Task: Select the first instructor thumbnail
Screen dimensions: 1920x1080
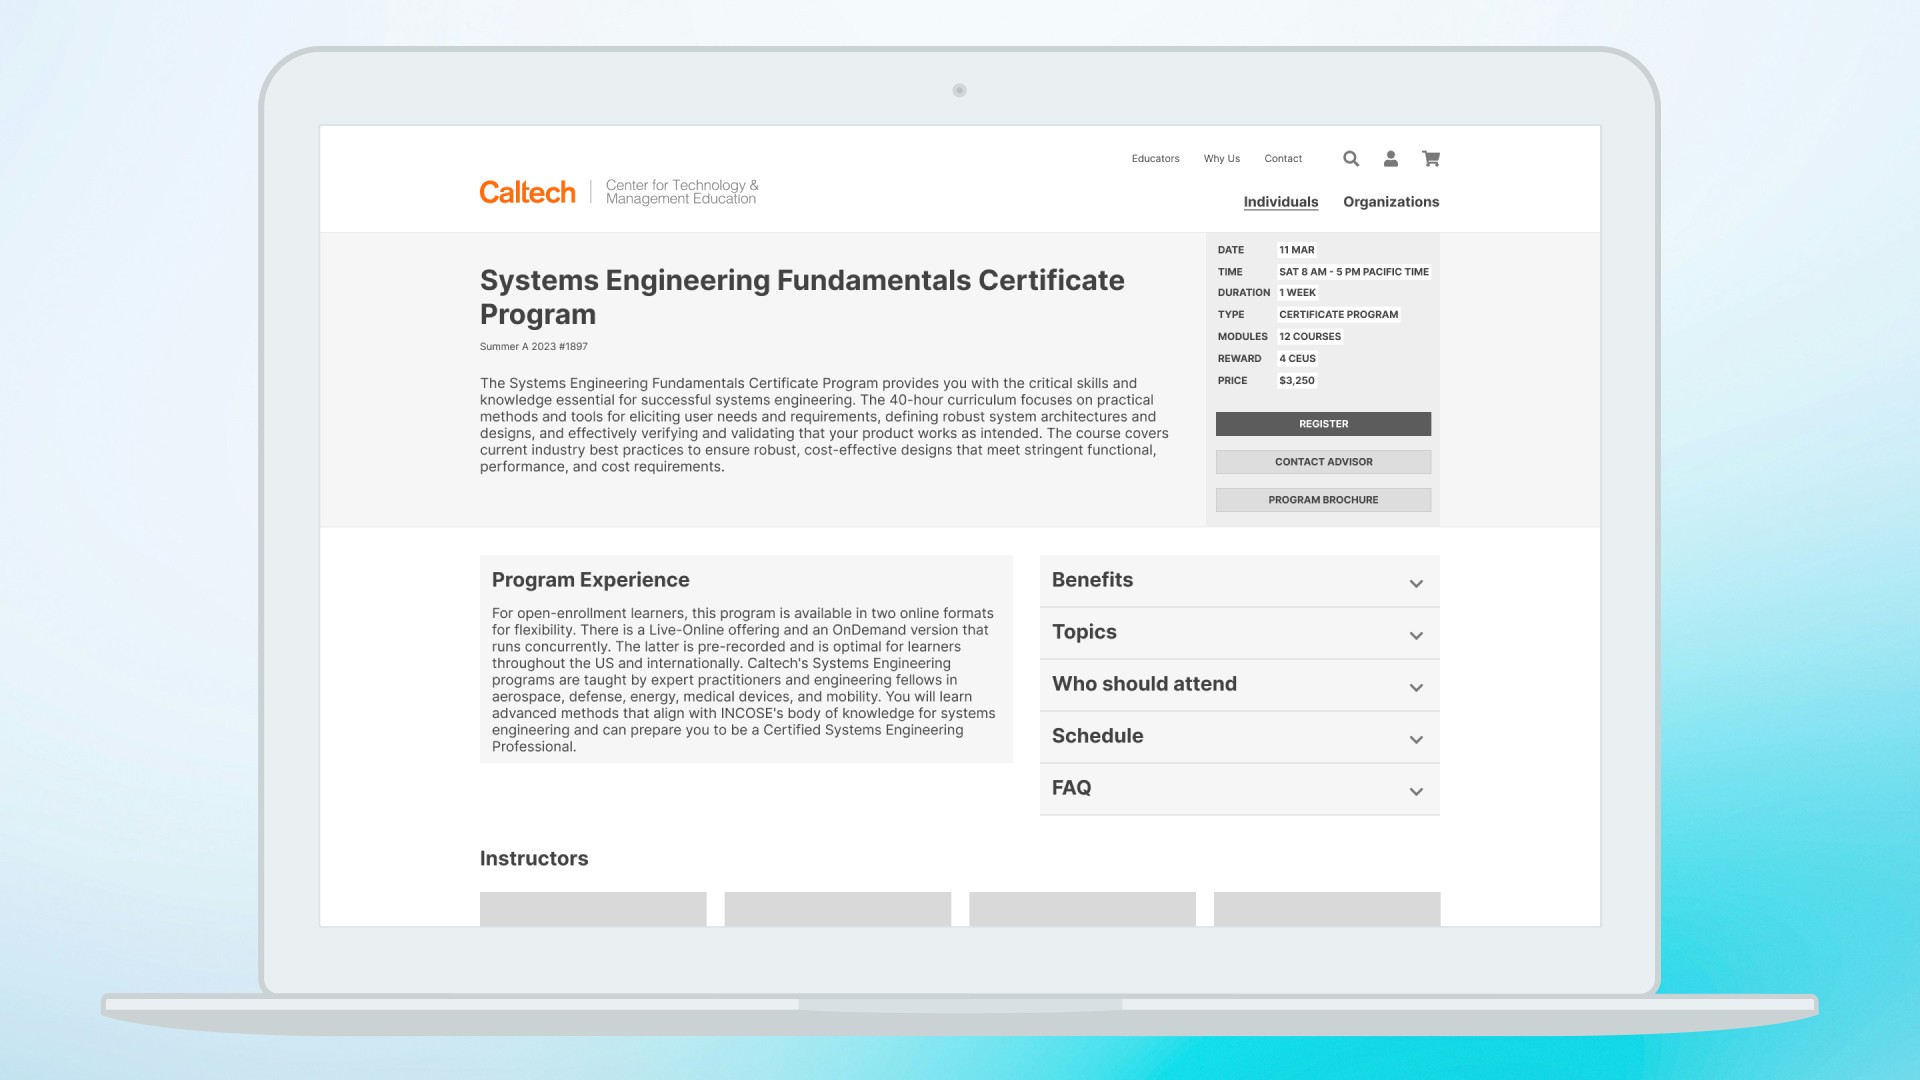Action: coord(593,908)
